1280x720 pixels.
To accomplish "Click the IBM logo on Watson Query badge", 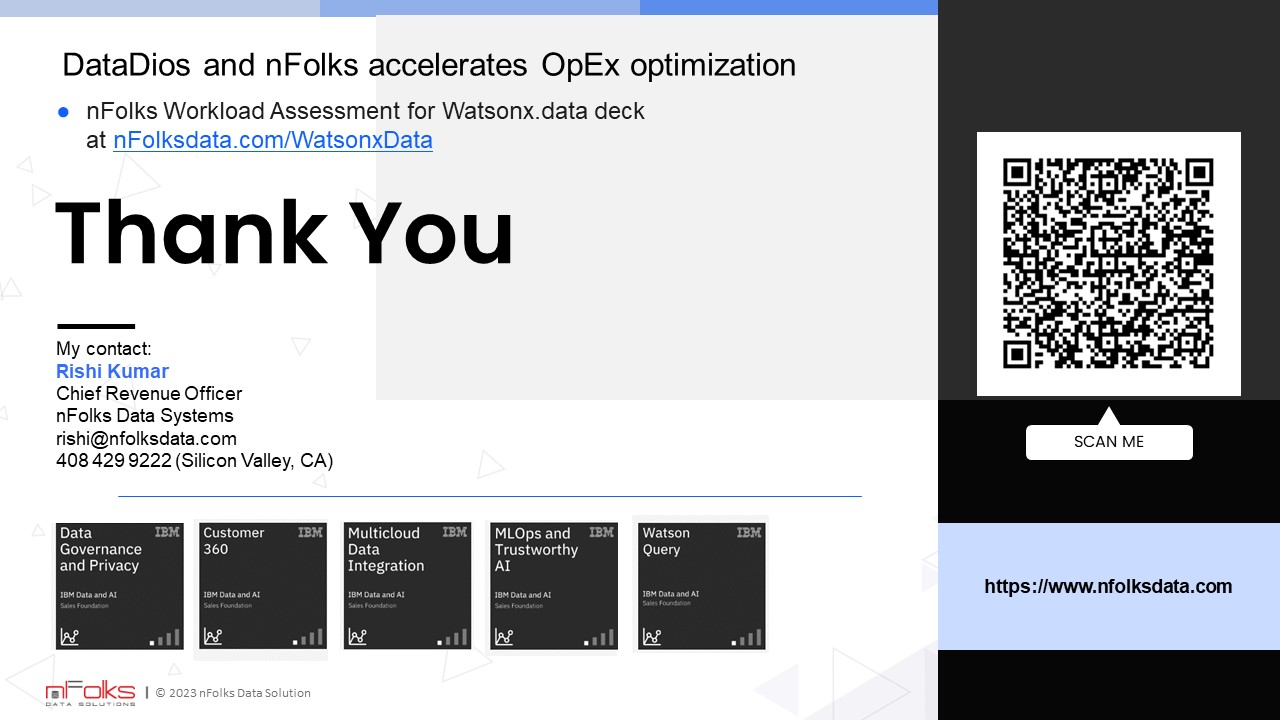I will coord(749,533).
